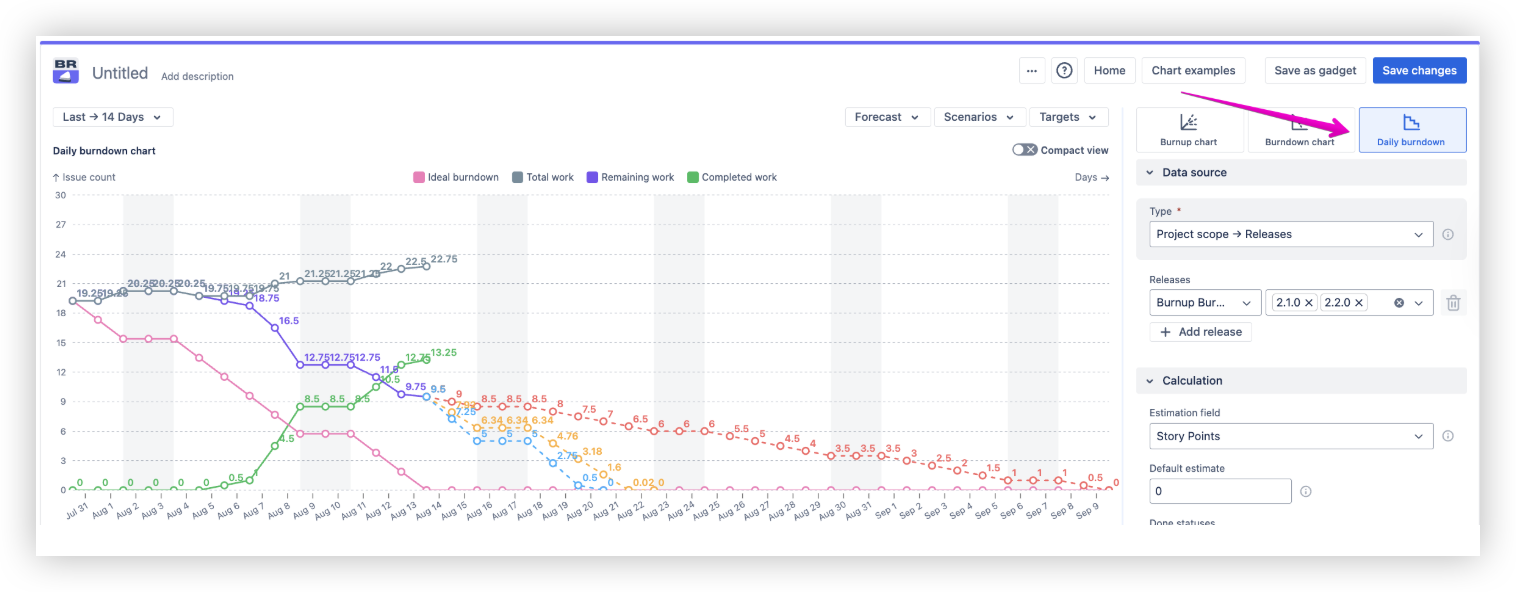Click the 16.5 remaining work data point
The height and width of the screenshot is (592, 1516).
pos(275,328)
